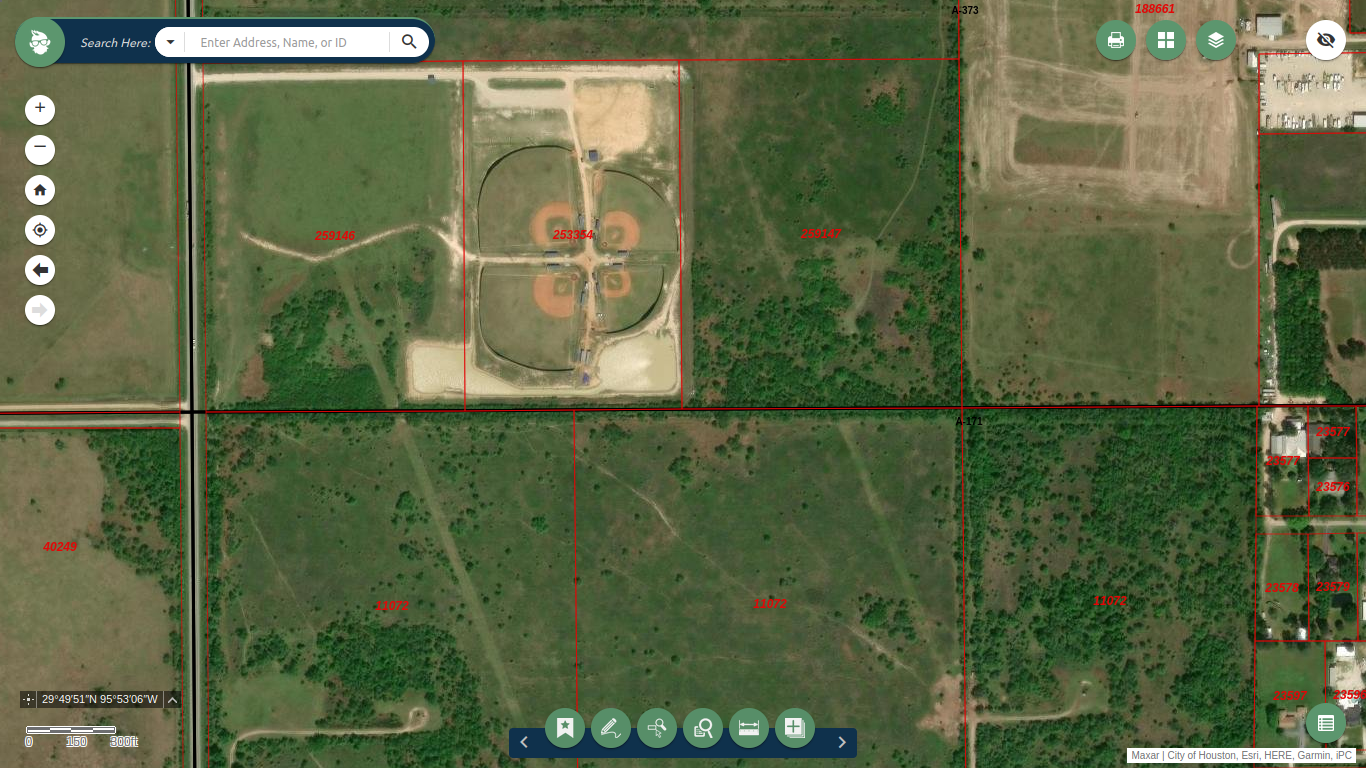This screenshot has width=1366, height=768.
Task: Open the measurement ruler tool
Action: click(x=749, y=728)
